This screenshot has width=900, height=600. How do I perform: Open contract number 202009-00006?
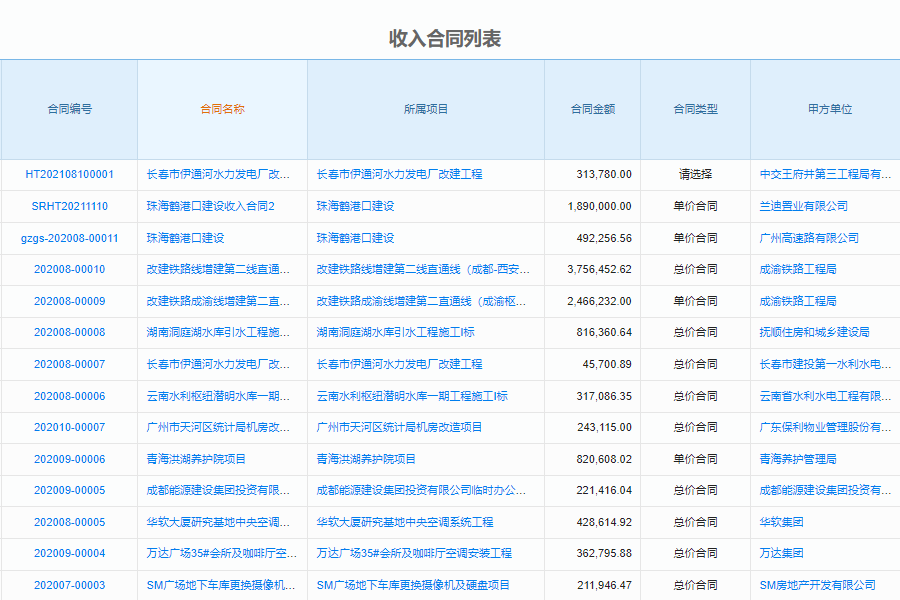tap(69, 459)
